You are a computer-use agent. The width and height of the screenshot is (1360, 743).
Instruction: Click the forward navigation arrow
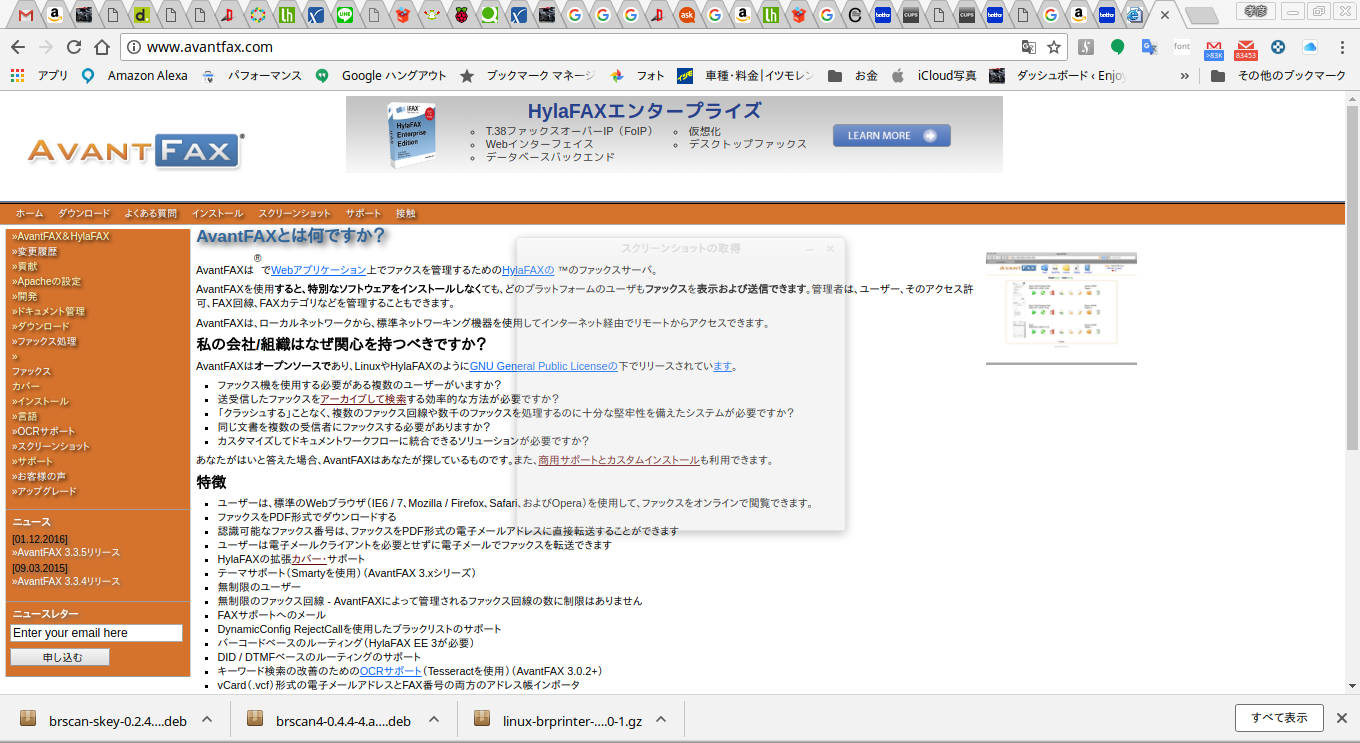[x=46, y=47]
